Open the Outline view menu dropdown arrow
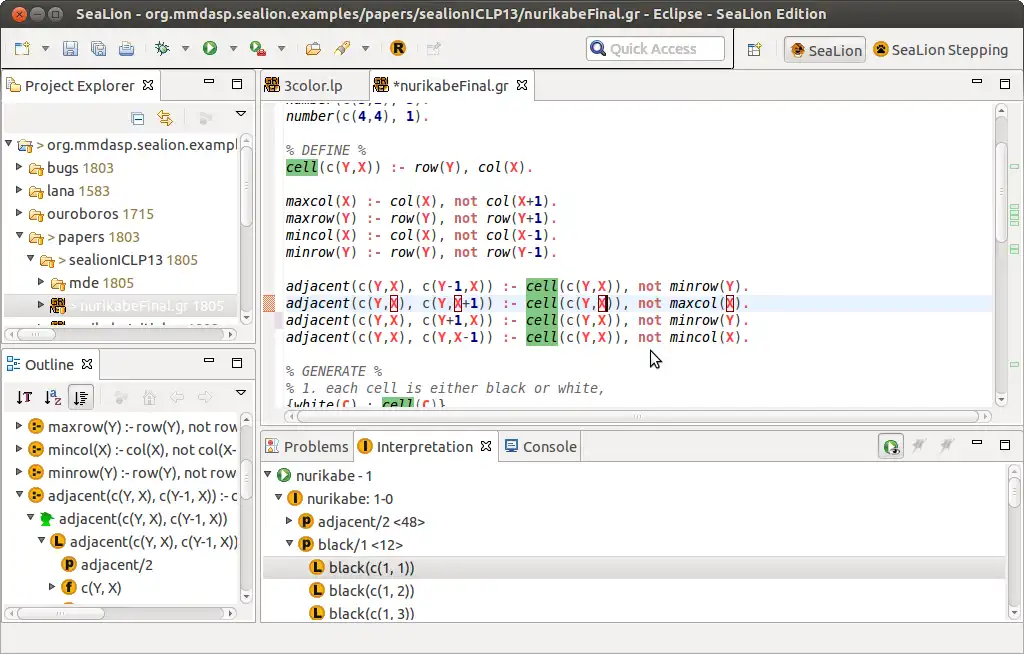Viewport: 1024px width, 654px height. click(x=240, y=393)
